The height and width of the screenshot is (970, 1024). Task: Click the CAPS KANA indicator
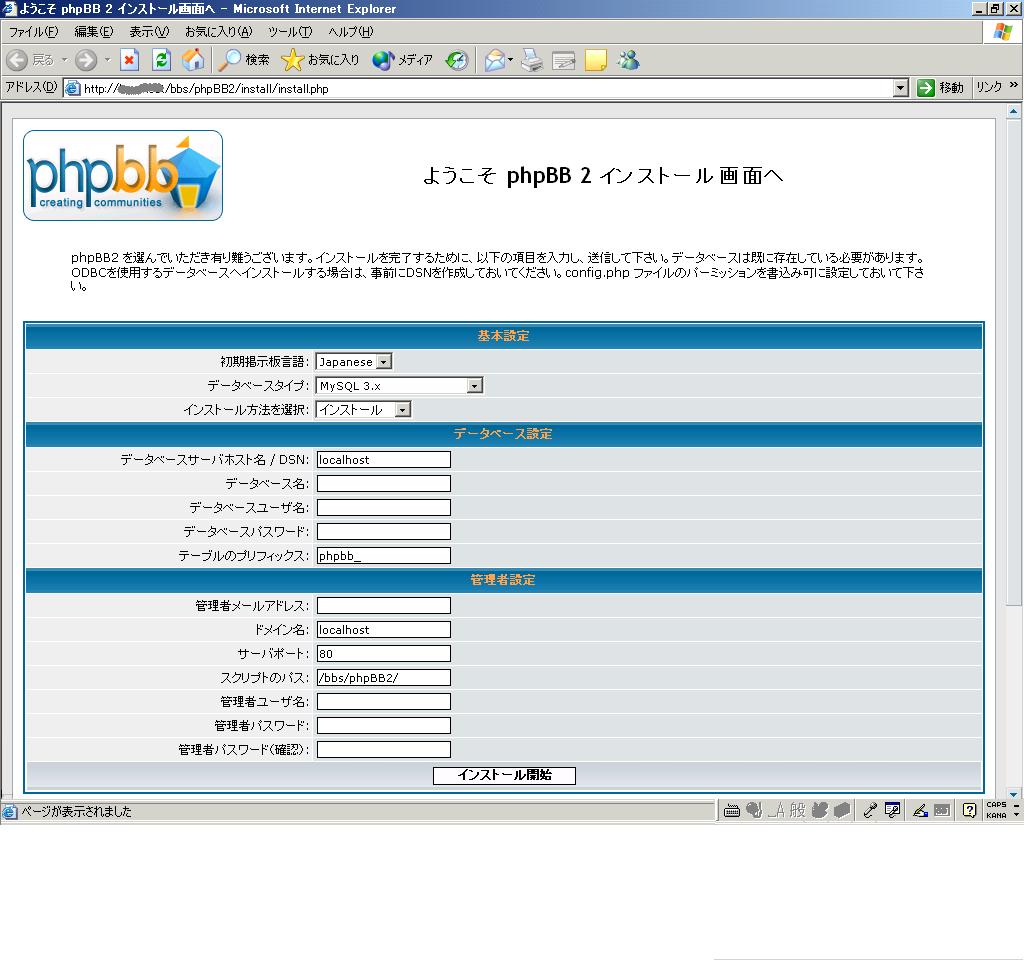[x=997, y=810]
